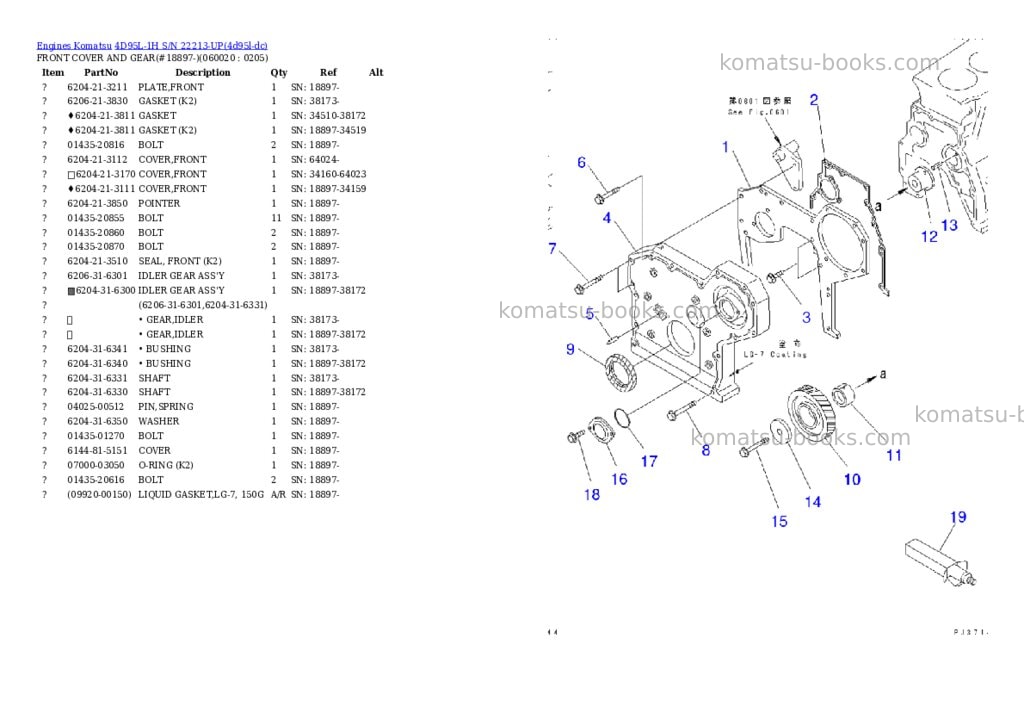Select part number "6204-31-6341"
Image resolution: width=1024 pixels, height=725 pixels.
click(97, 349)
